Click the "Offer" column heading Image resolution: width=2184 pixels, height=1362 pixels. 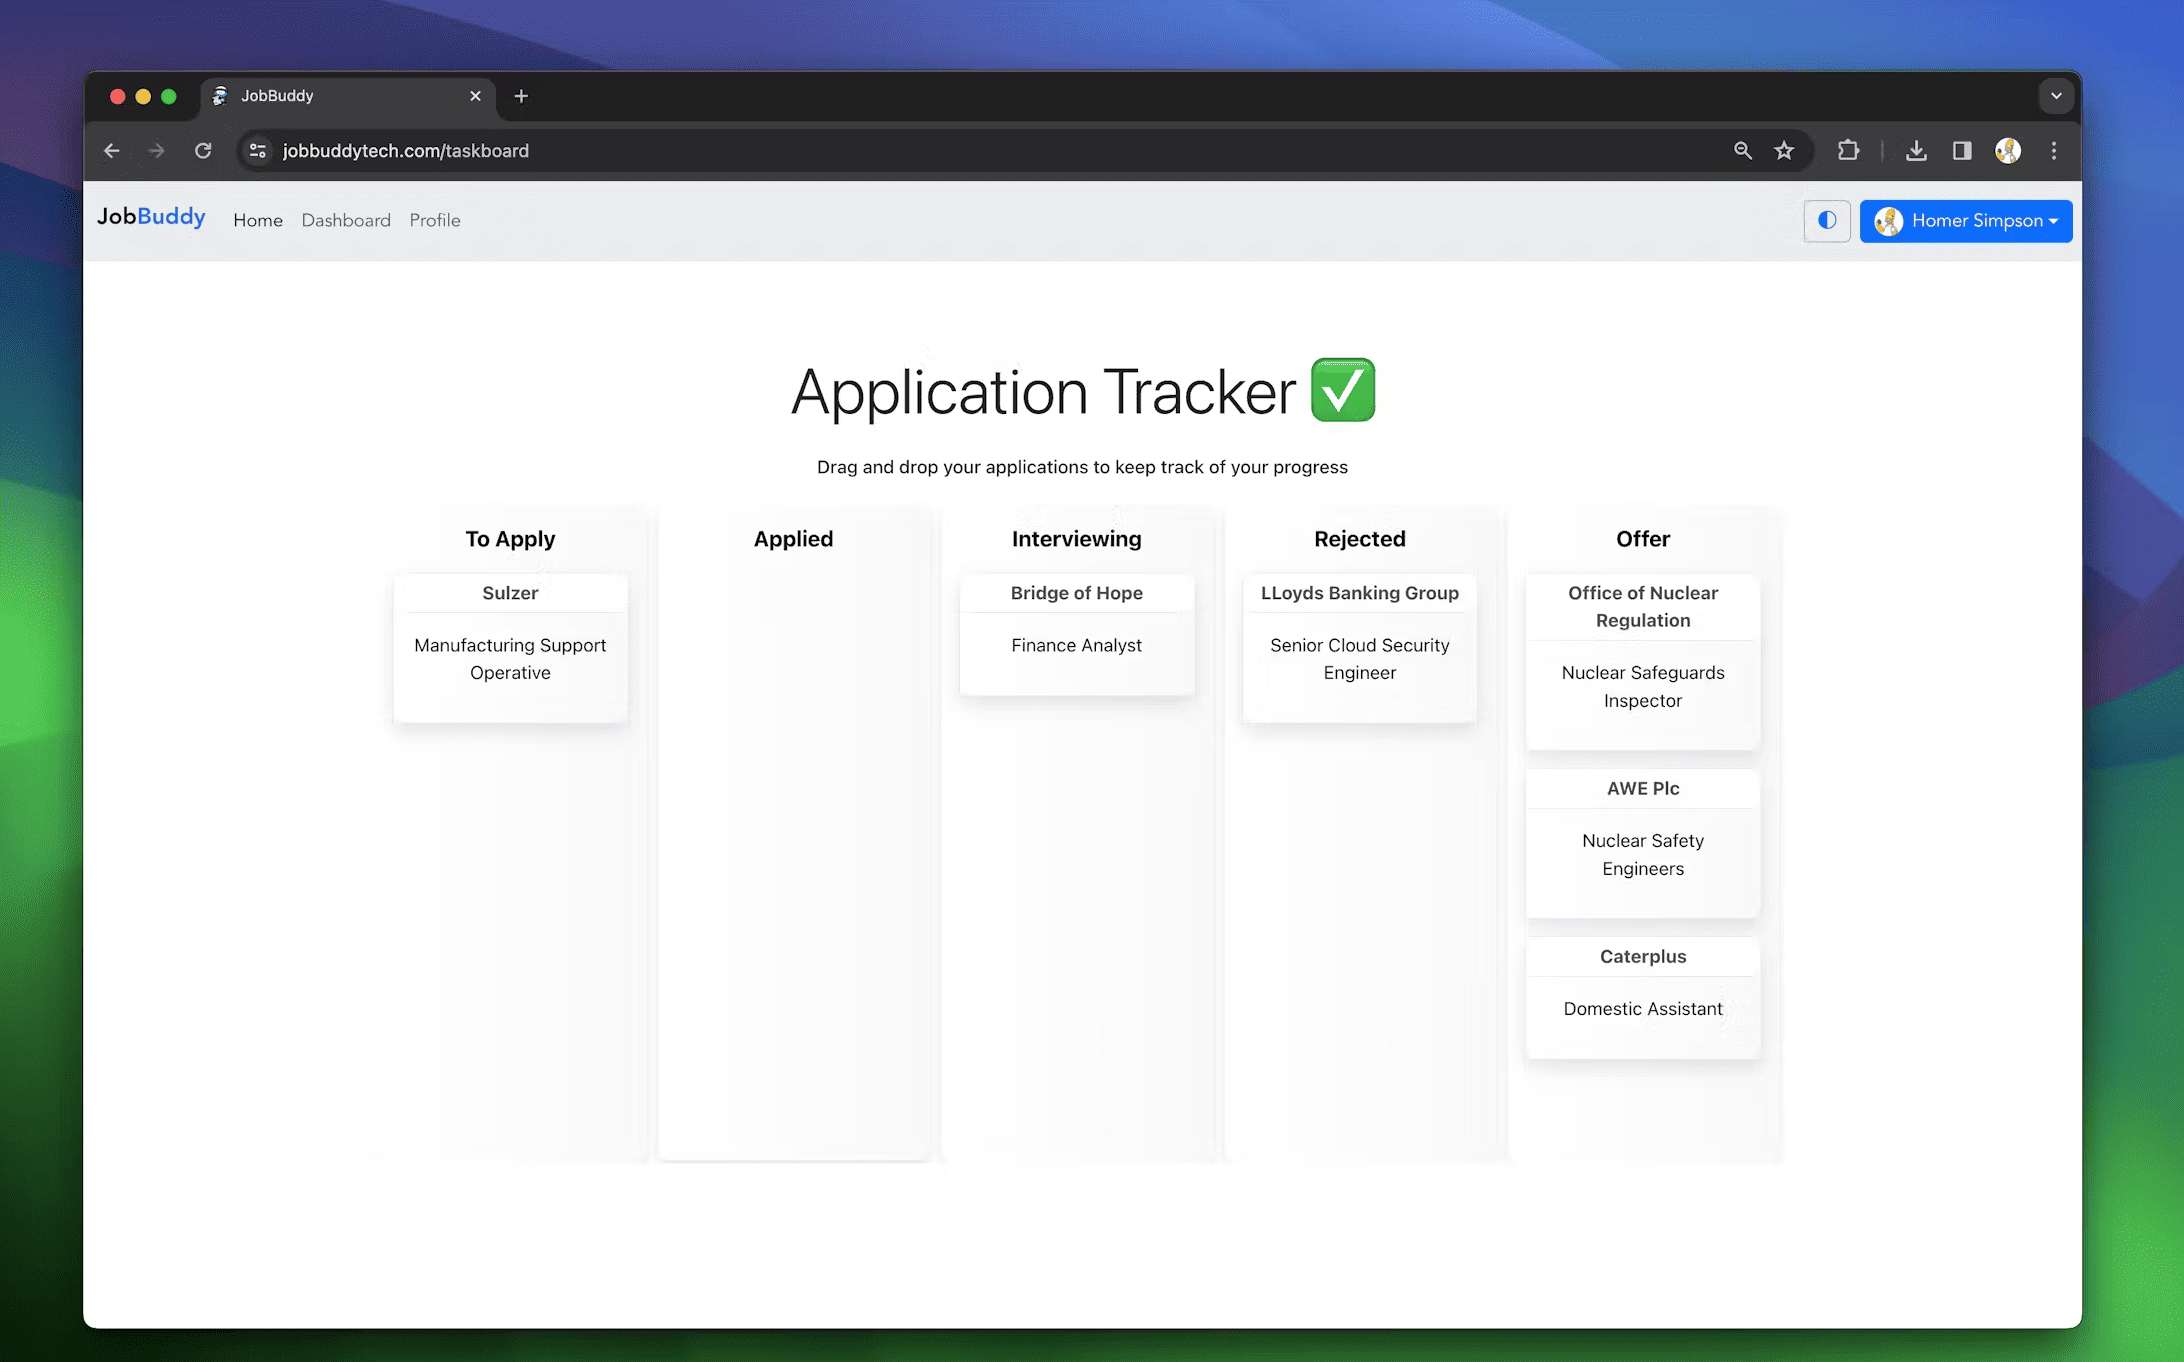tap(1643, 539)
